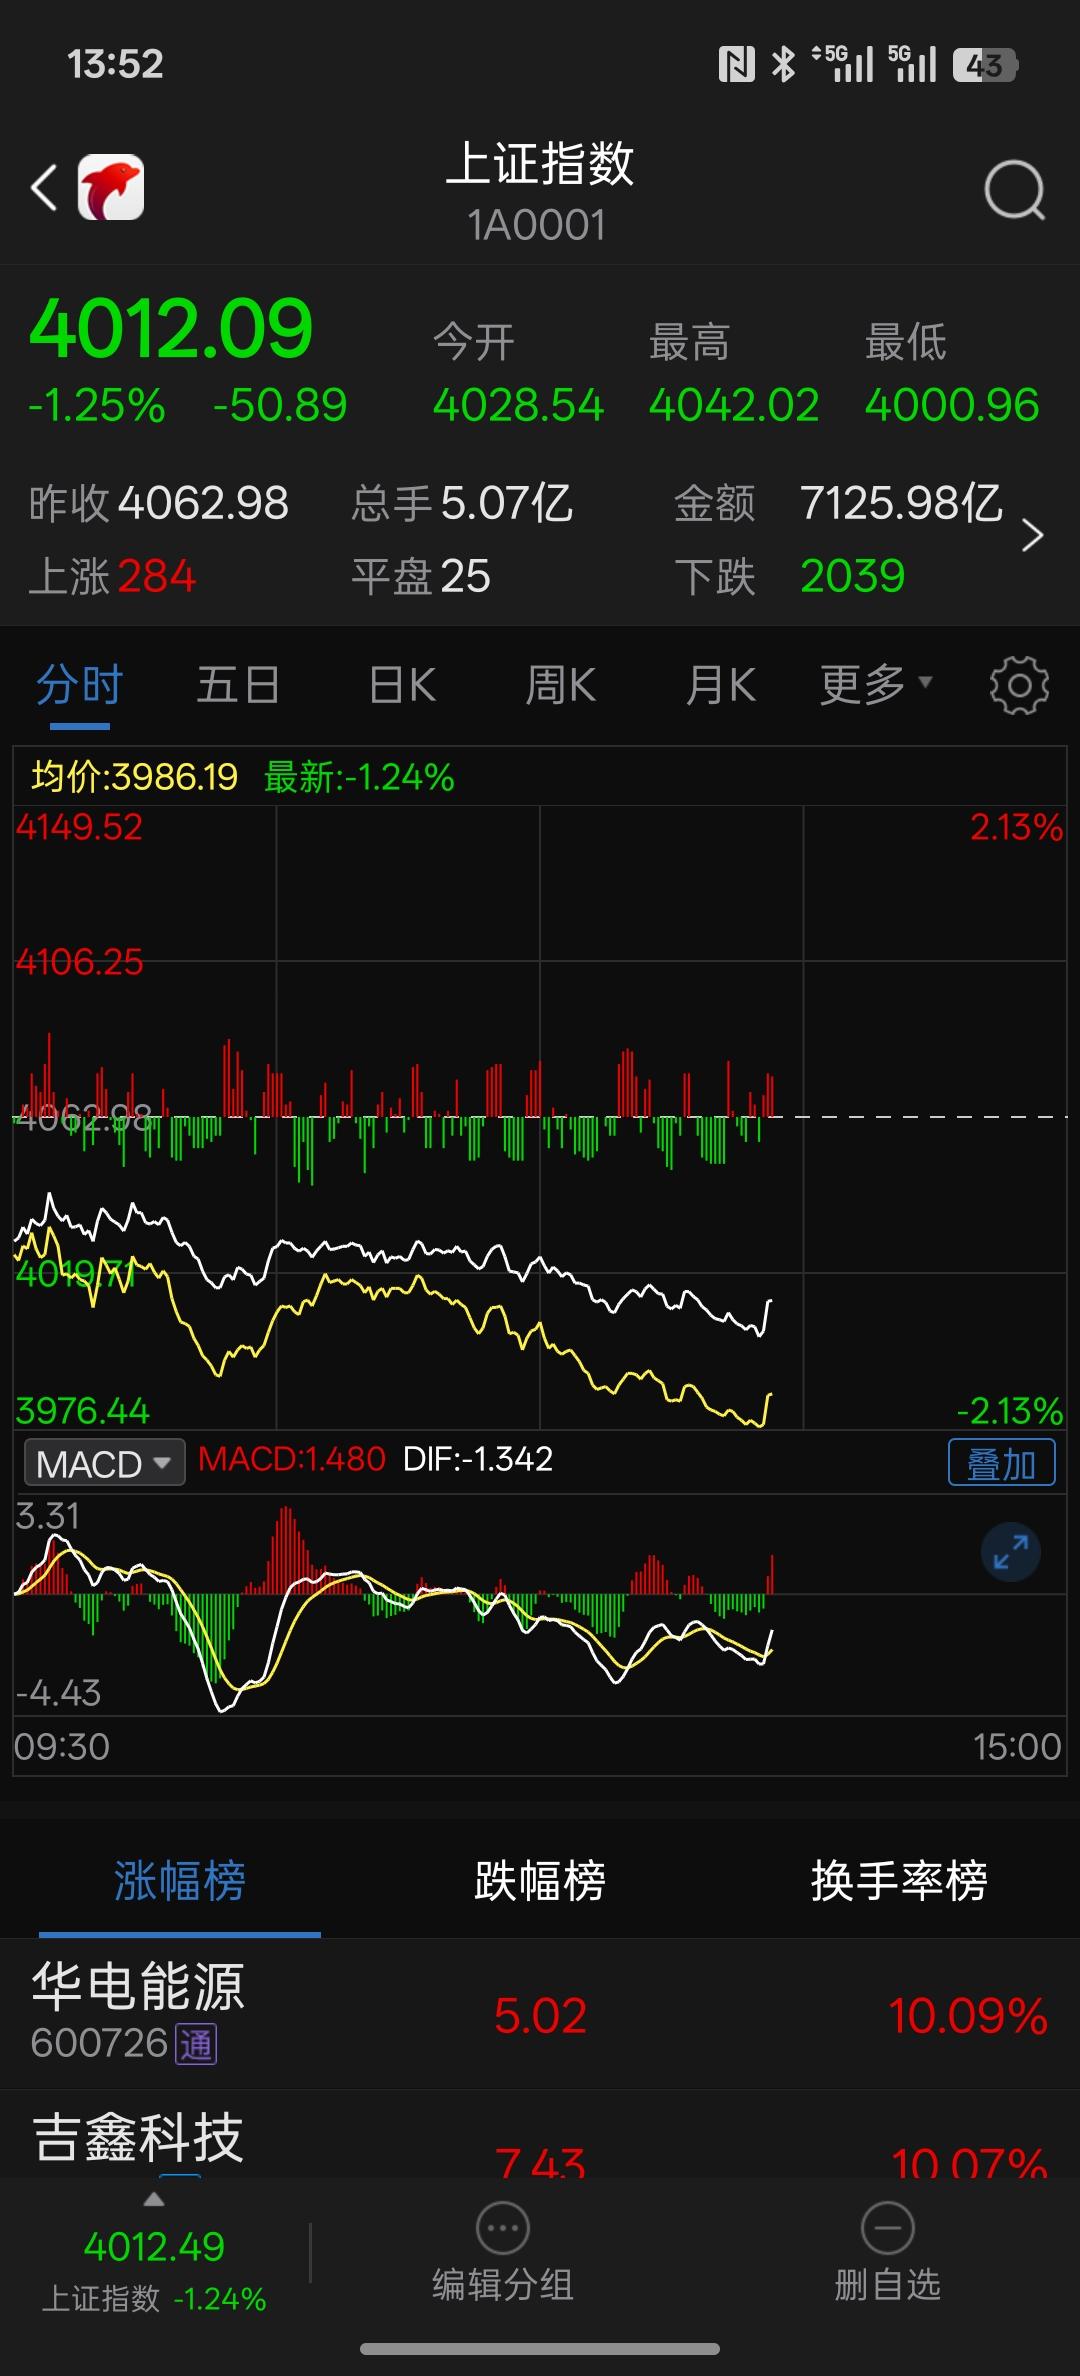Screen dimensions: 1080x2376
Task: Open the red dolphin app logo
Action: point(111,187)
